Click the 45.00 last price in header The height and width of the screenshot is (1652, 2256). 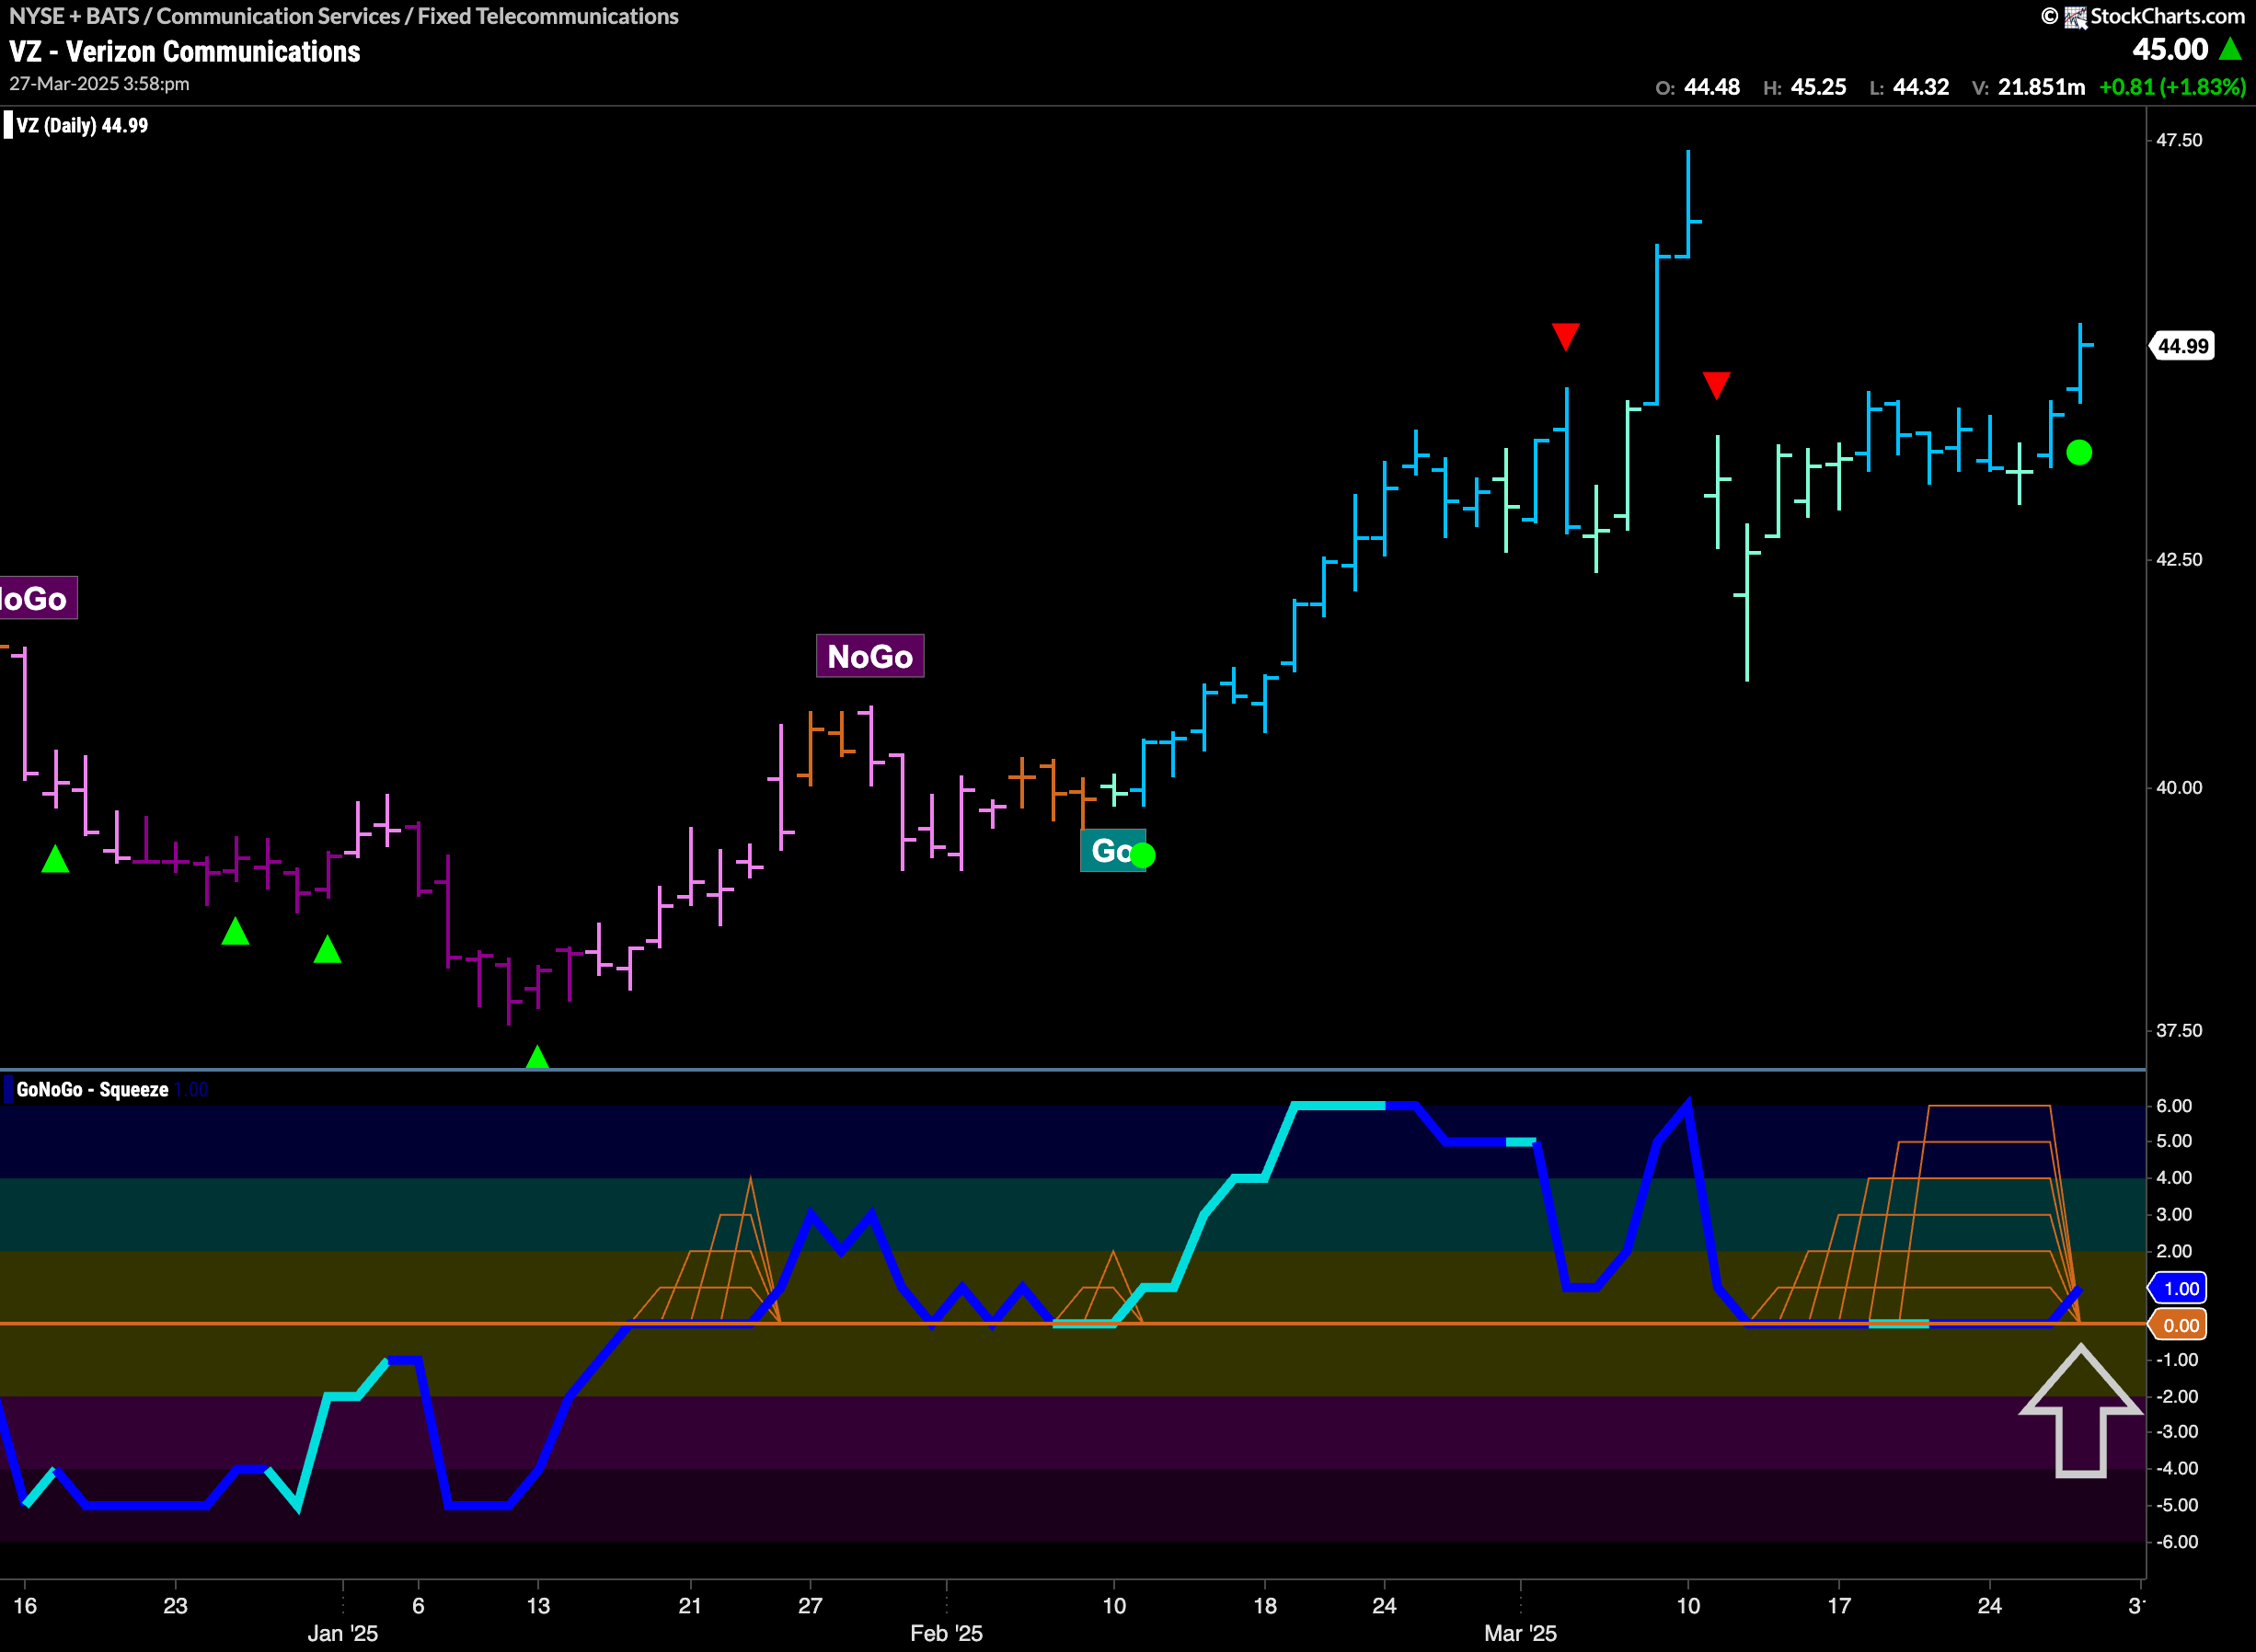tap(2170, 49)
